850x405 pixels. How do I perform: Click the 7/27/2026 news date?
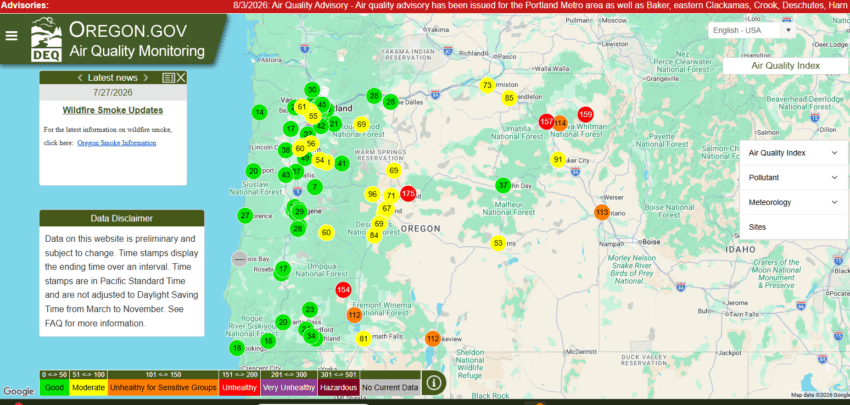pos(113,93)
